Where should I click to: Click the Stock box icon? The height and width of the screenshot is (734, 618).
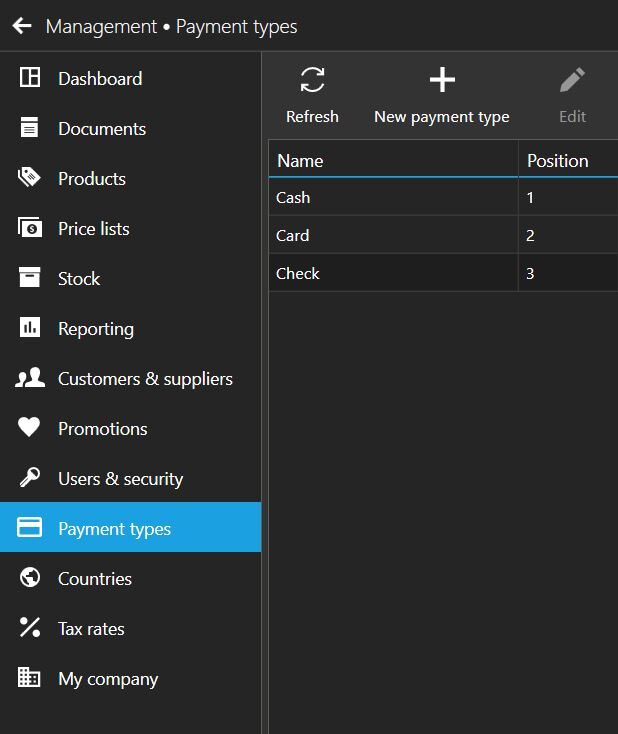(x=30, y=278)
